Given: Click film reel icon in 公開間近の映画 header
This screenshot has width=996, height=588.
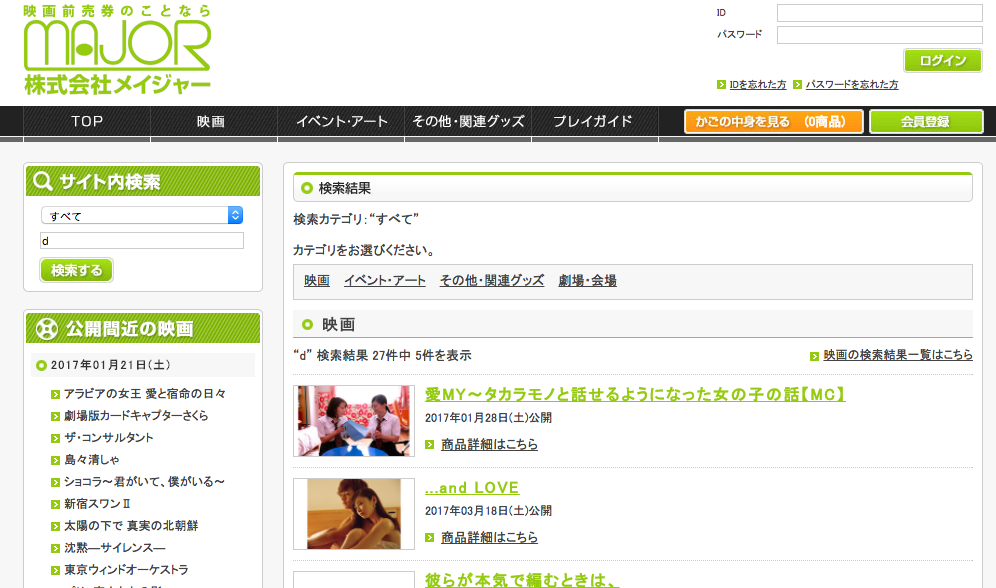Looking at the screenshot, I should [46, 328].
